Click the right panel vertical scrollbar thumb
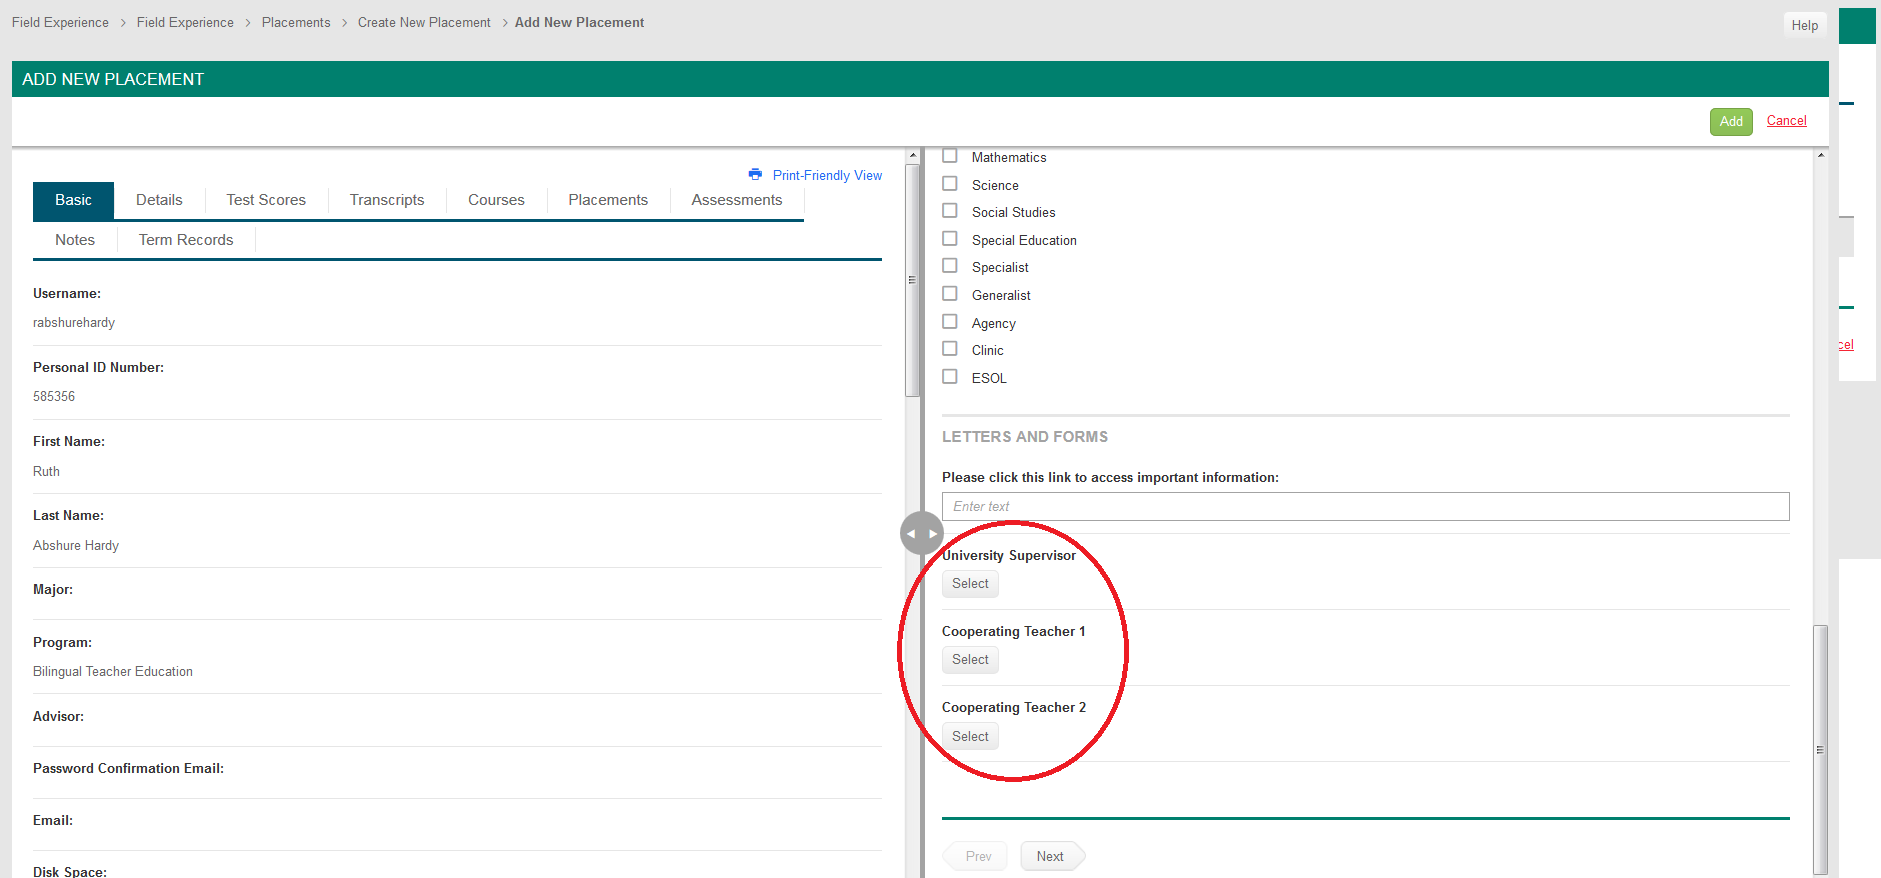Image resolution: width=1881 pixels, height=878 pixels. click(1821, 748)
